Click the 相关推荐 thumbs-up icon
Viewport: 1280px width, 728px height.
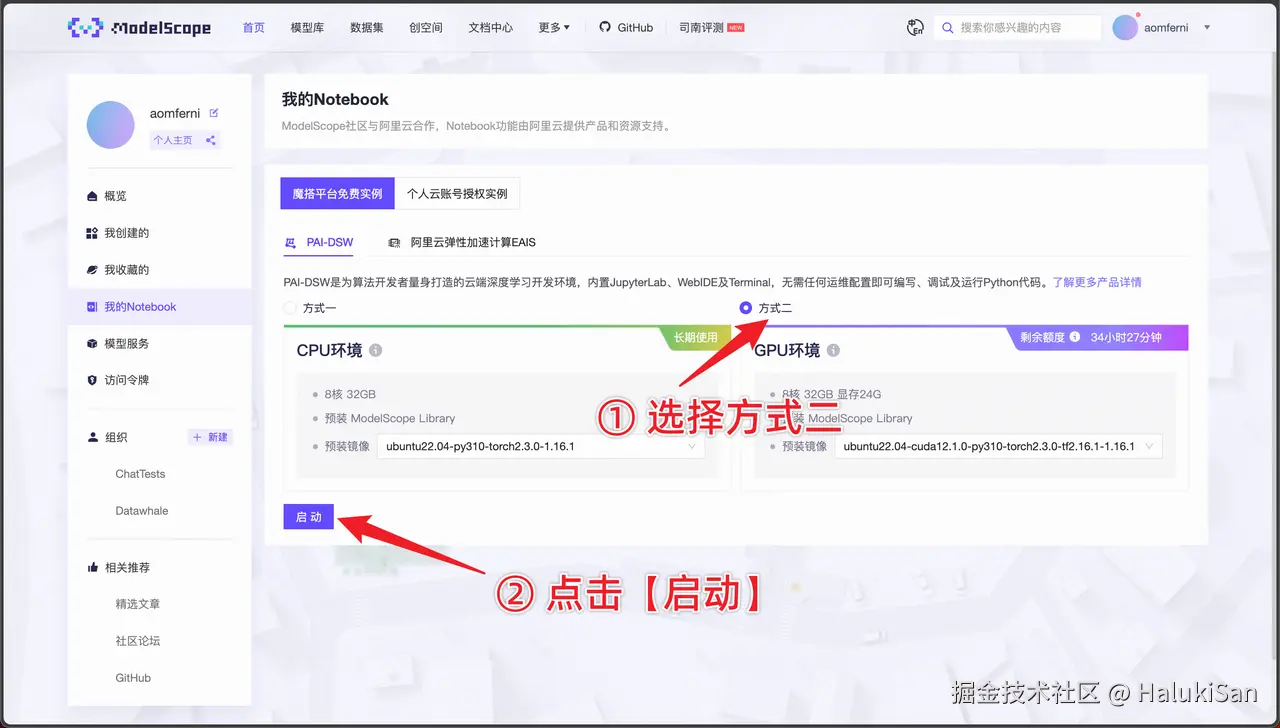coord(93,567)
